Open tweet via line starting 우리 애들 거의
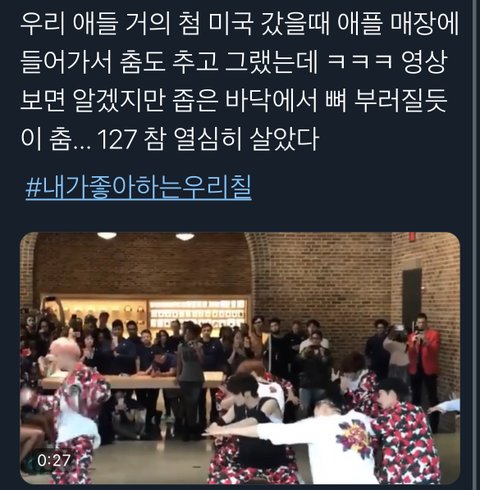This screenshot has width=480, height=490. pos(239,24)
